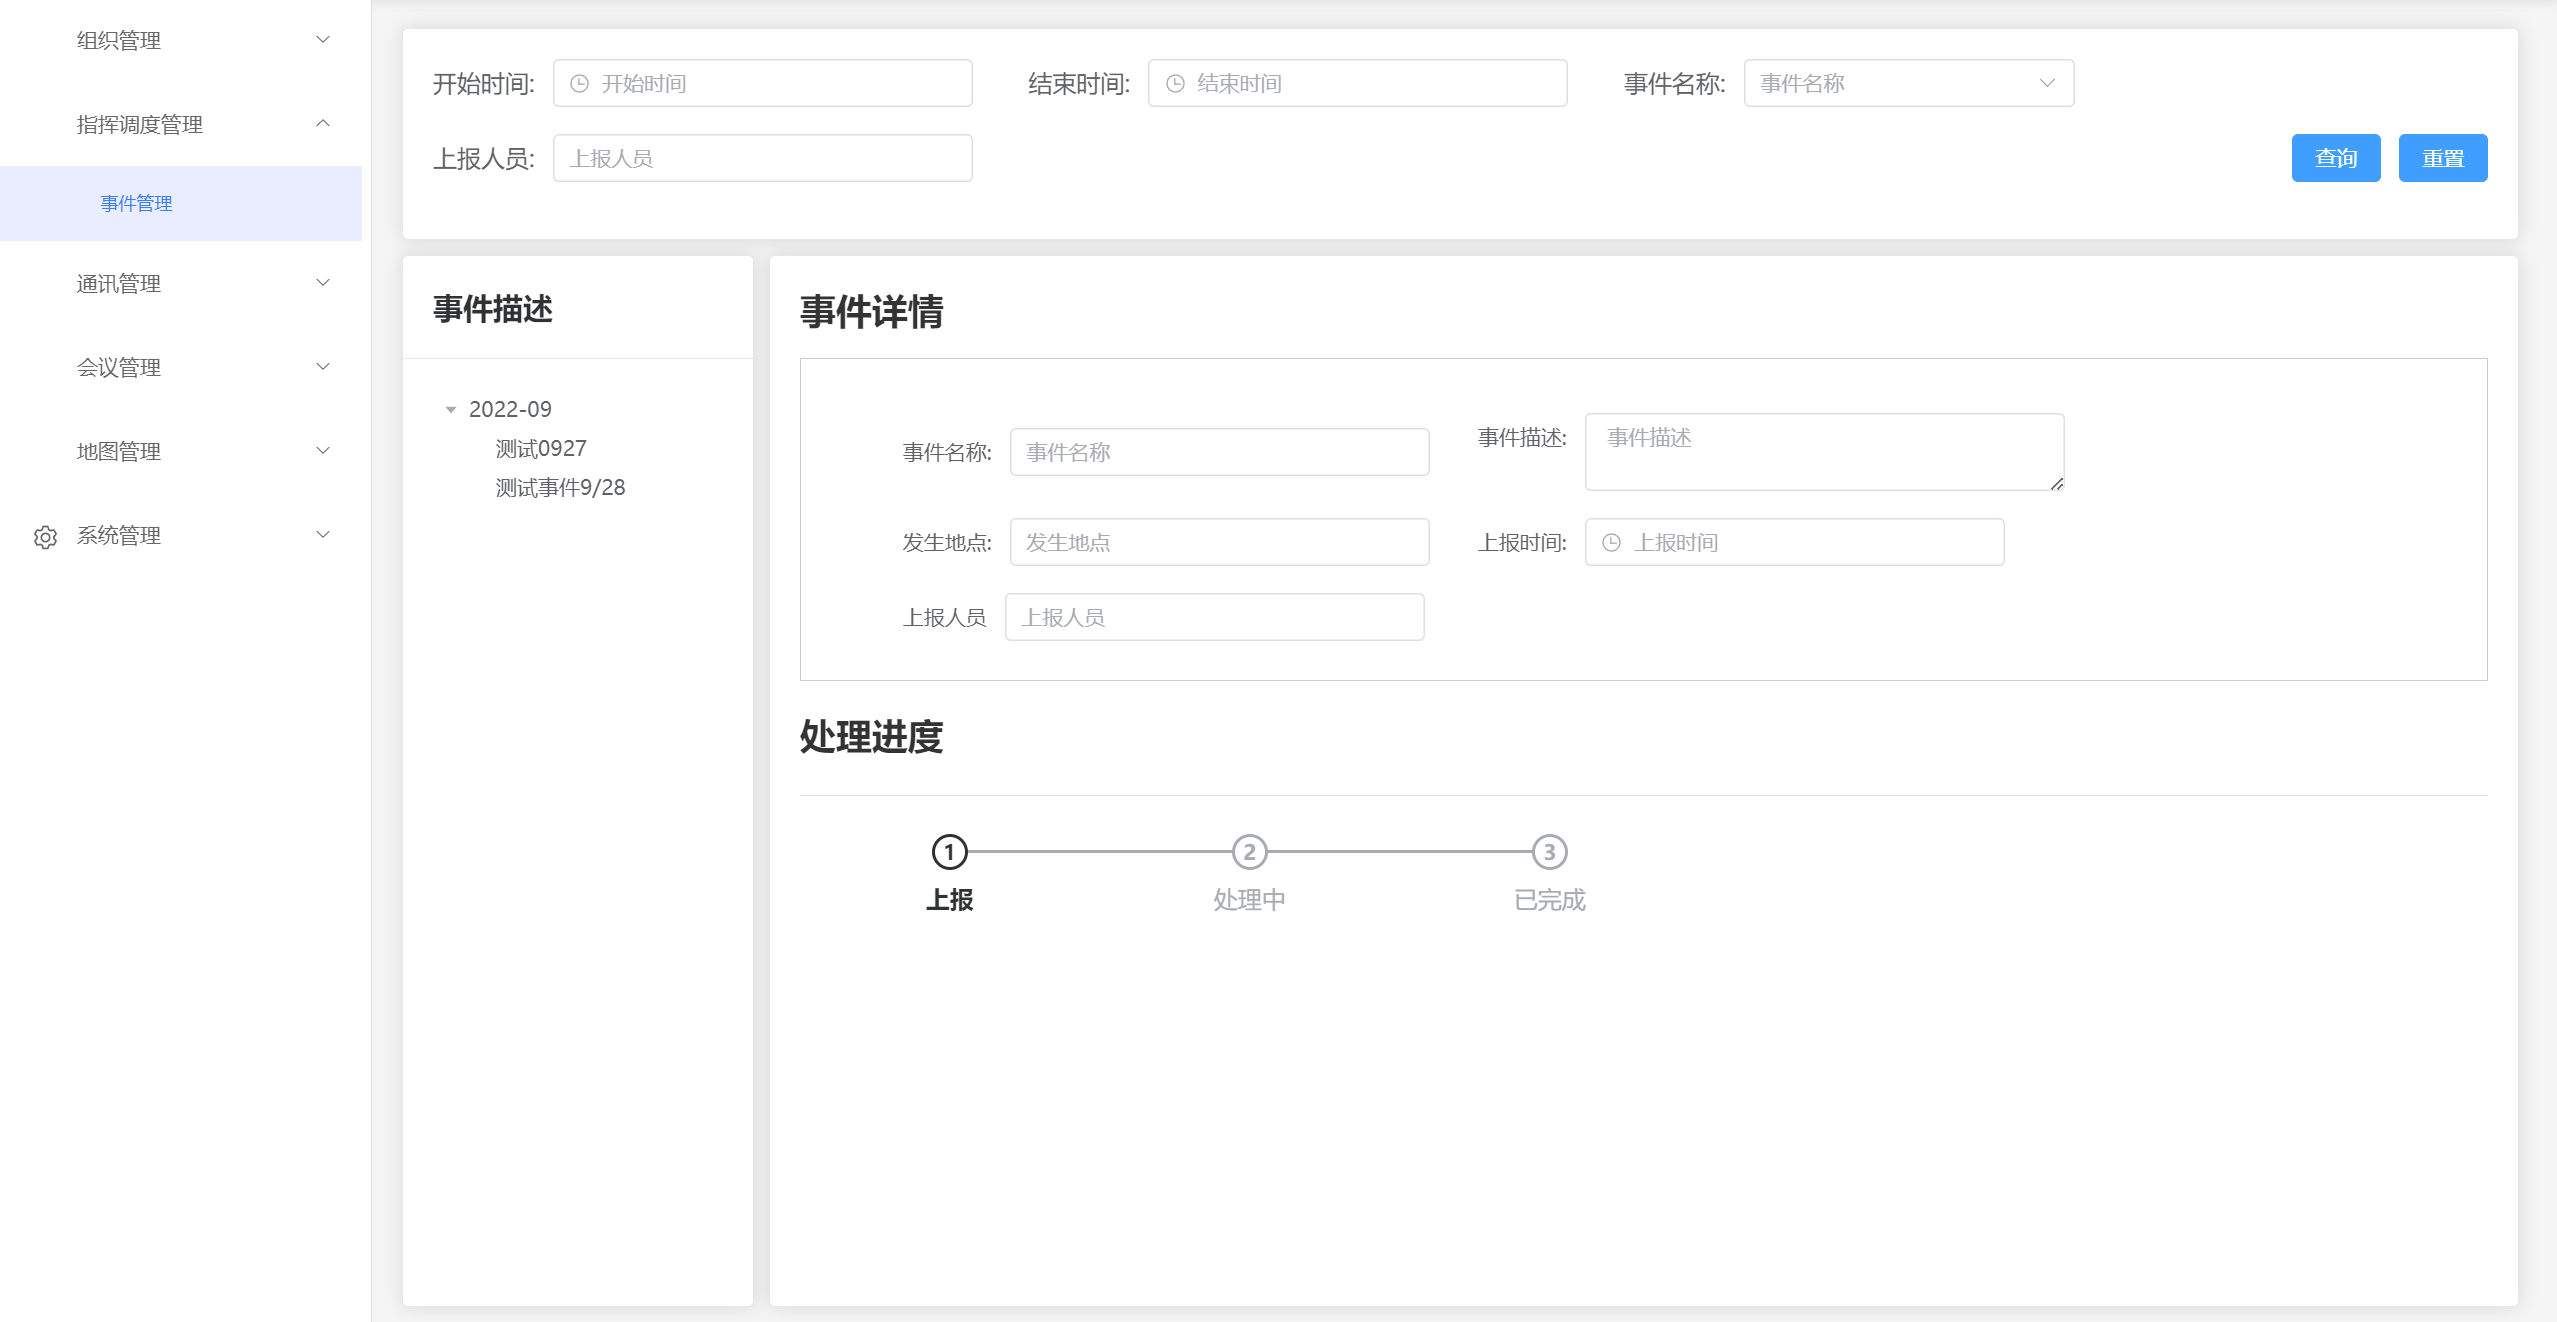Click clock icon in 结束时间 field
The width and height of the screenshot is (2557, 1322).
pyautogui.click(x=1175, y=84)
